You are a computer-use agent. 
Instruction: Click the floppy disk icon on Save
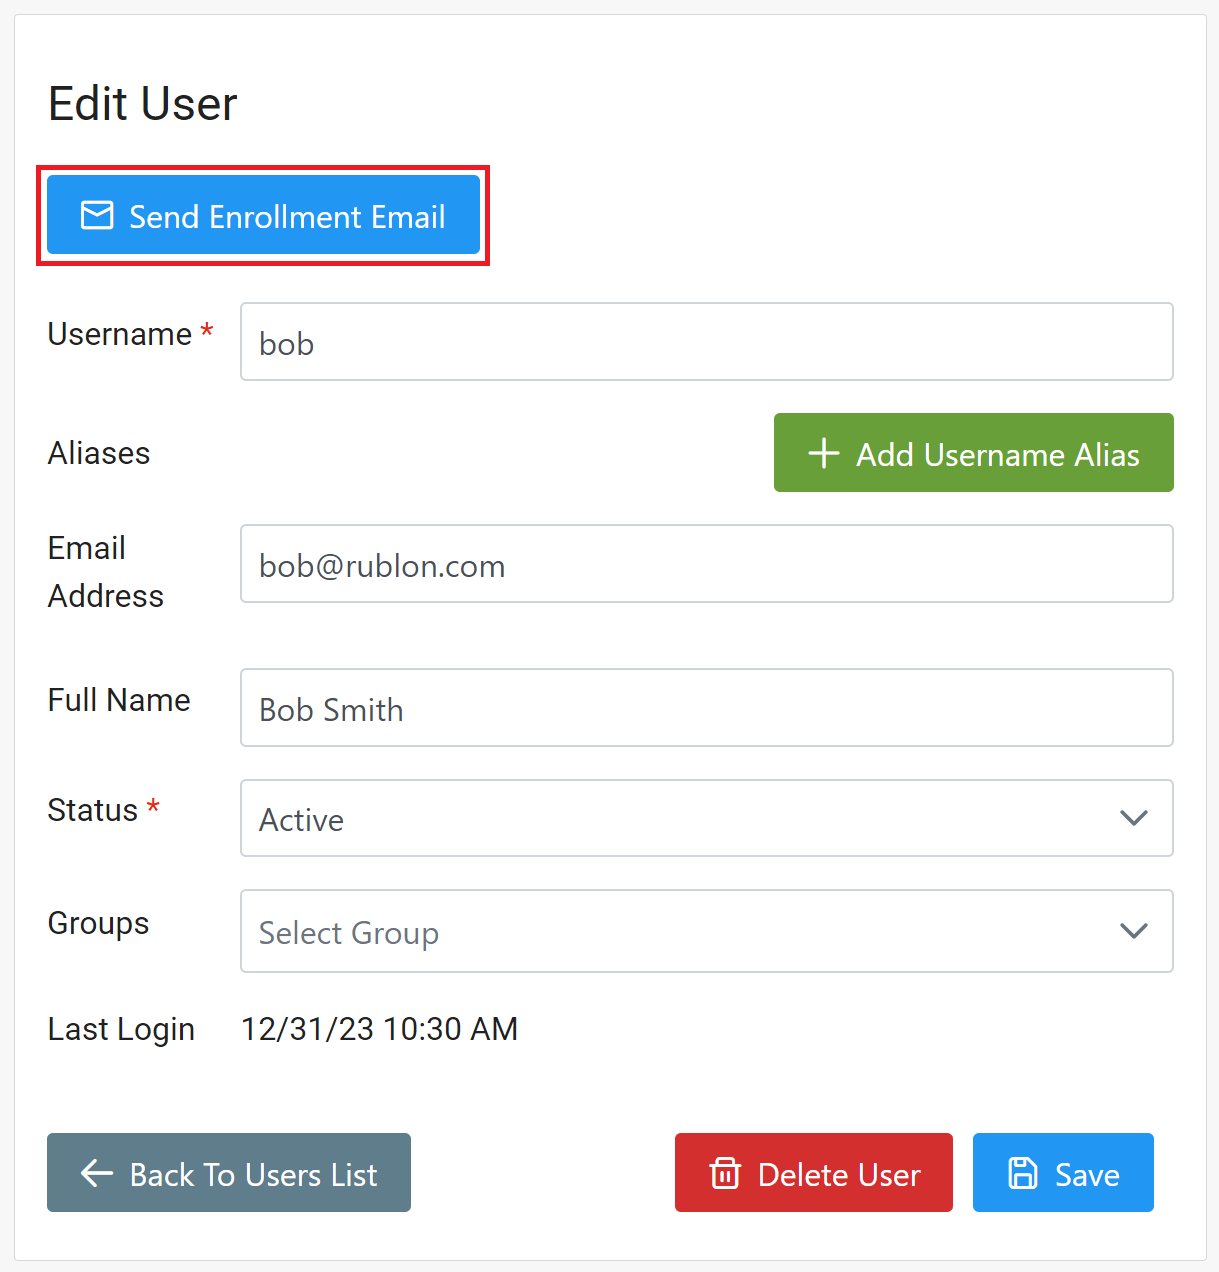(x=1022, y=1173)
